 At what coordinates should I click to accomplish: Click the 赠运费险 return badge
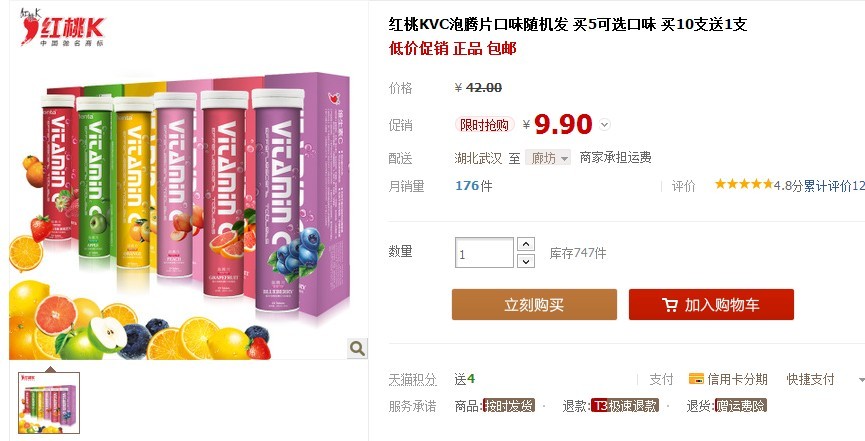point(740,406)
